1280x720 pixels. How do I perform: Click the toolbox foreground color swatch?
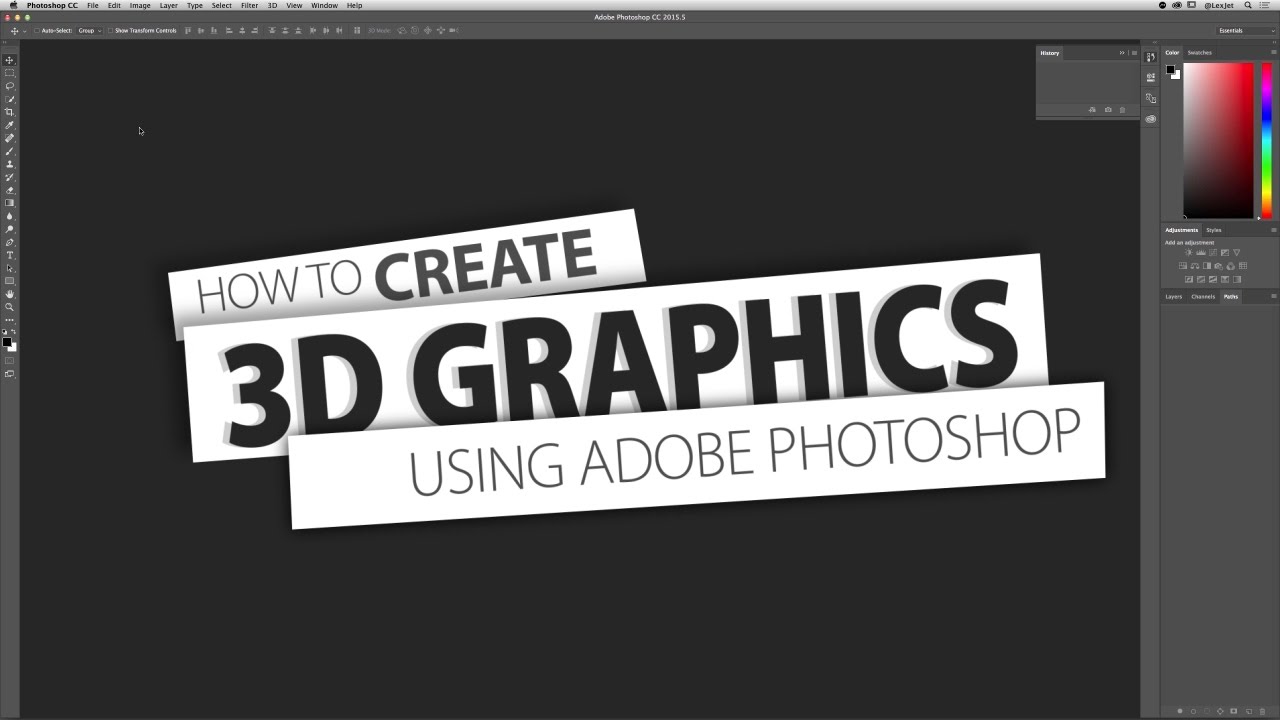(x=6, y=342)
